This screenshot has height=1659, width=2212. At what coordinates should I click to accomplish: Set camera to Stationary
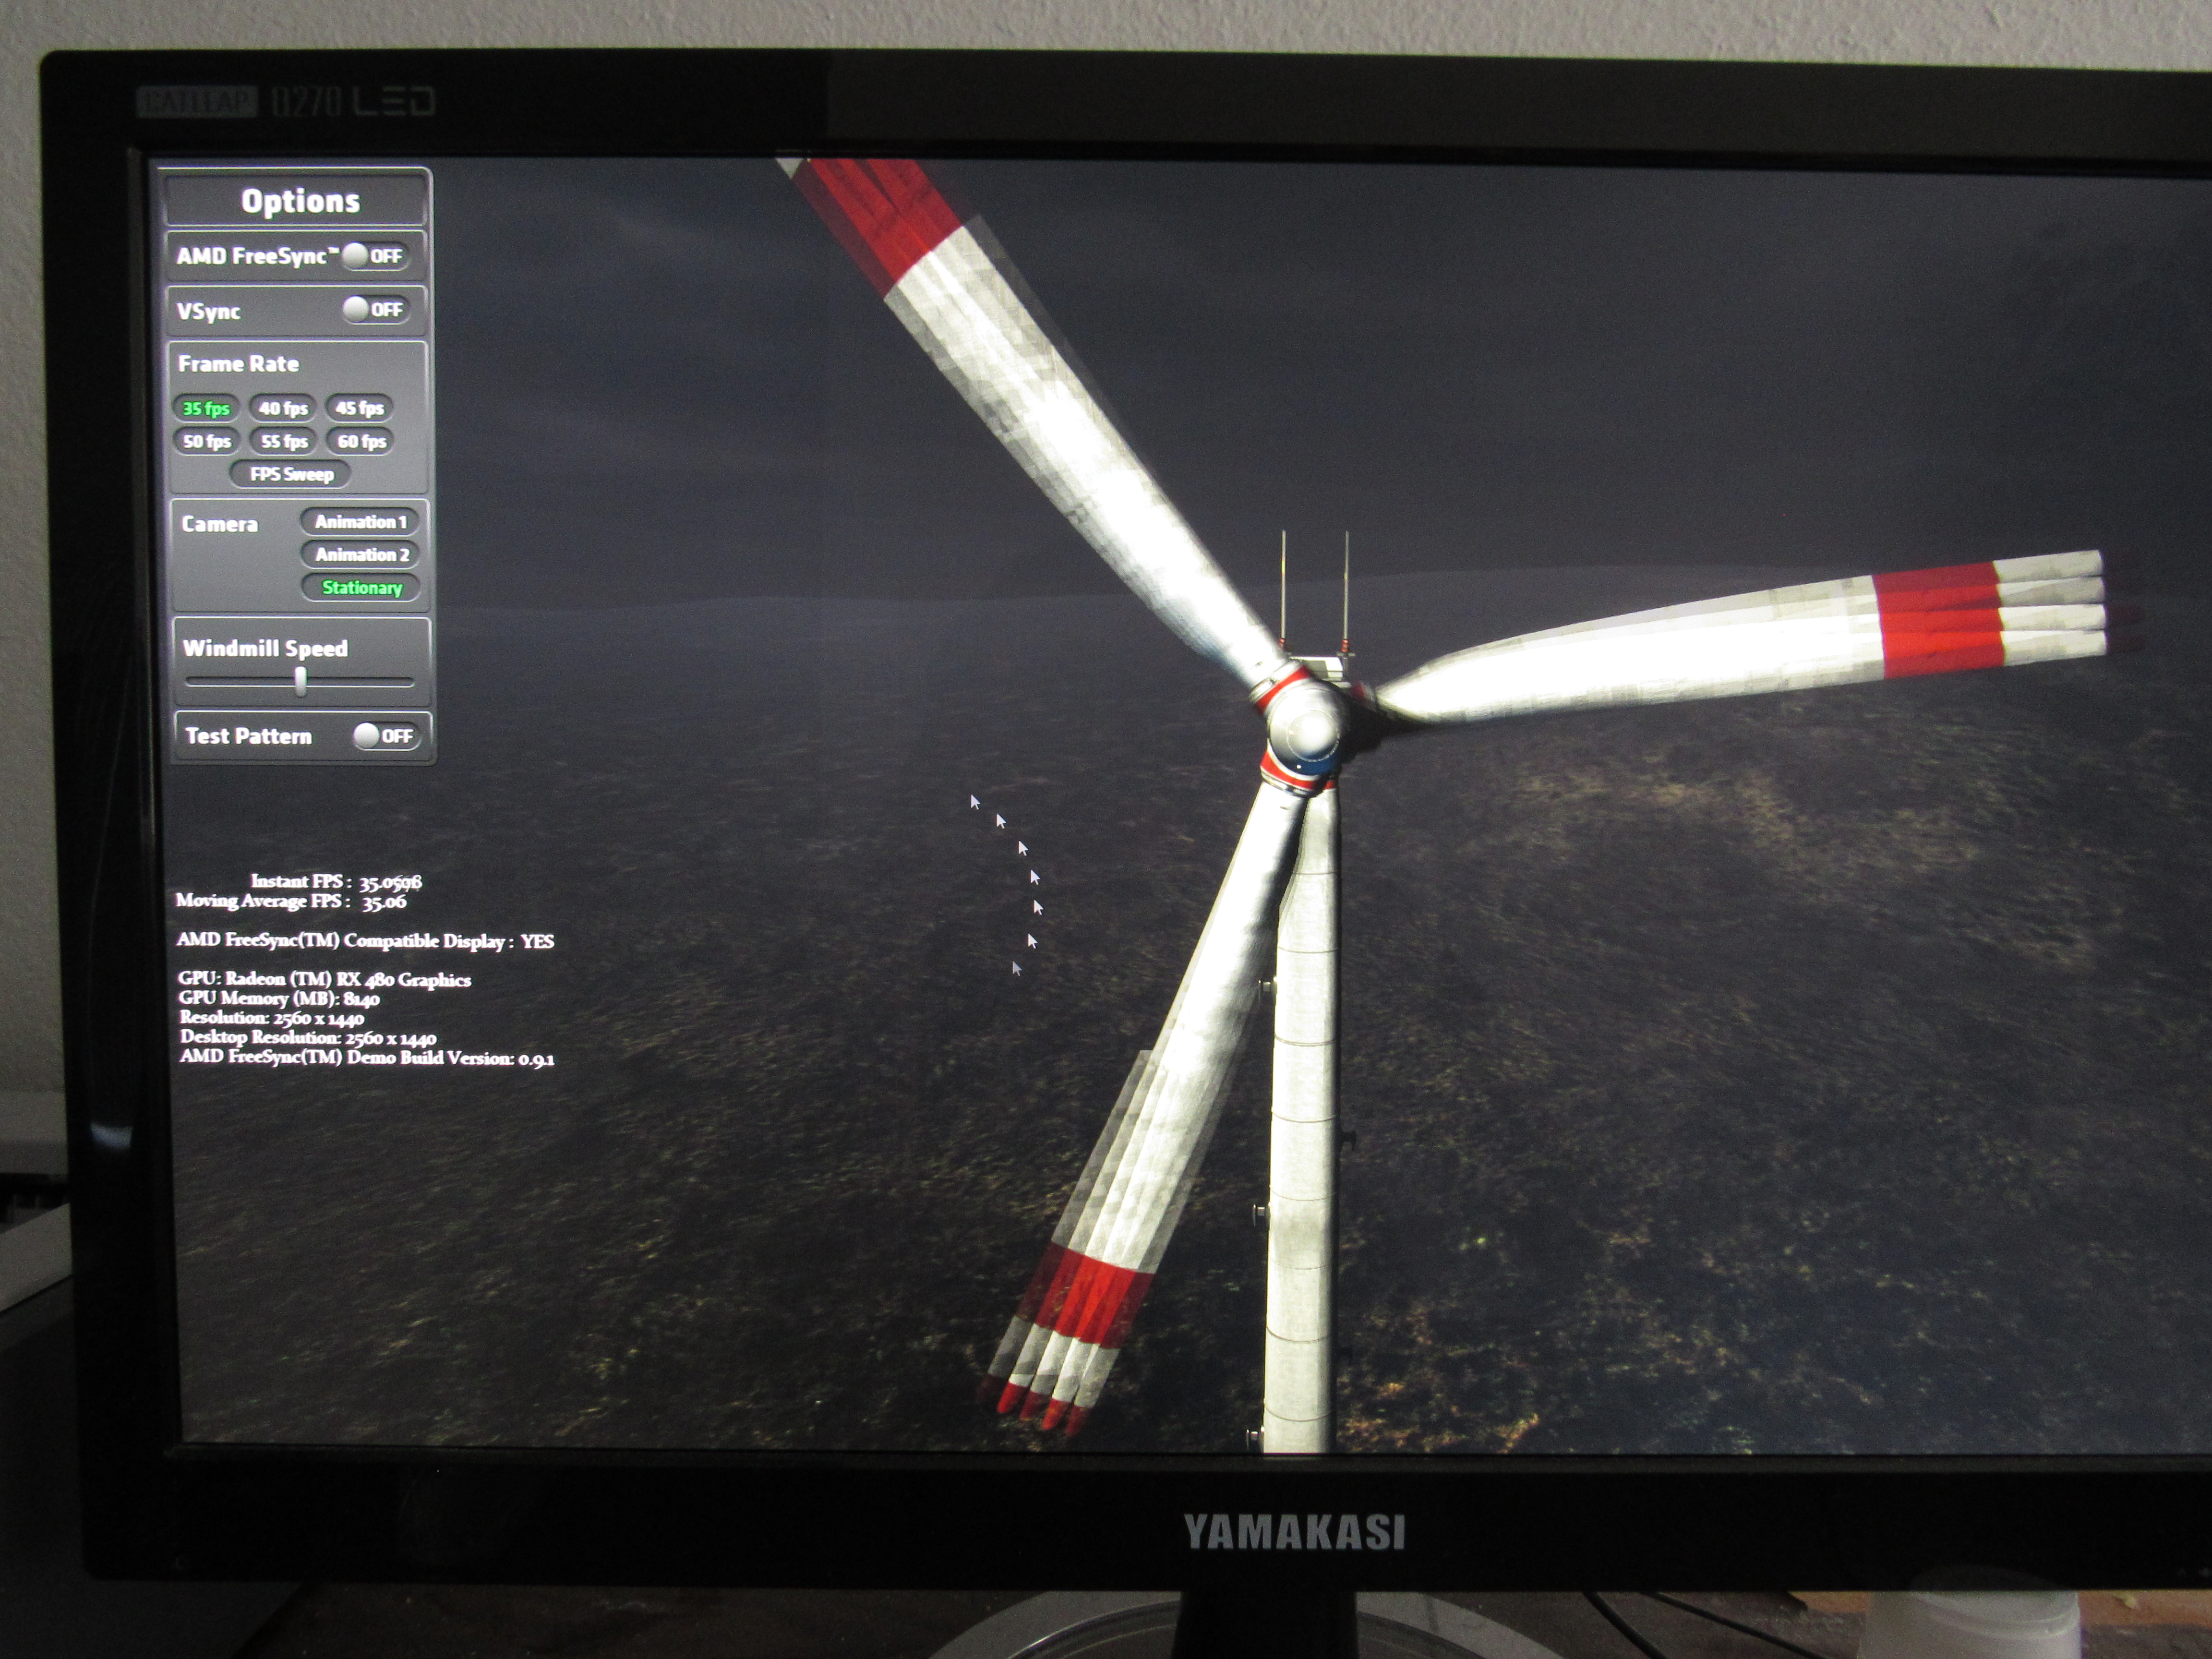(x=361, y=587)
